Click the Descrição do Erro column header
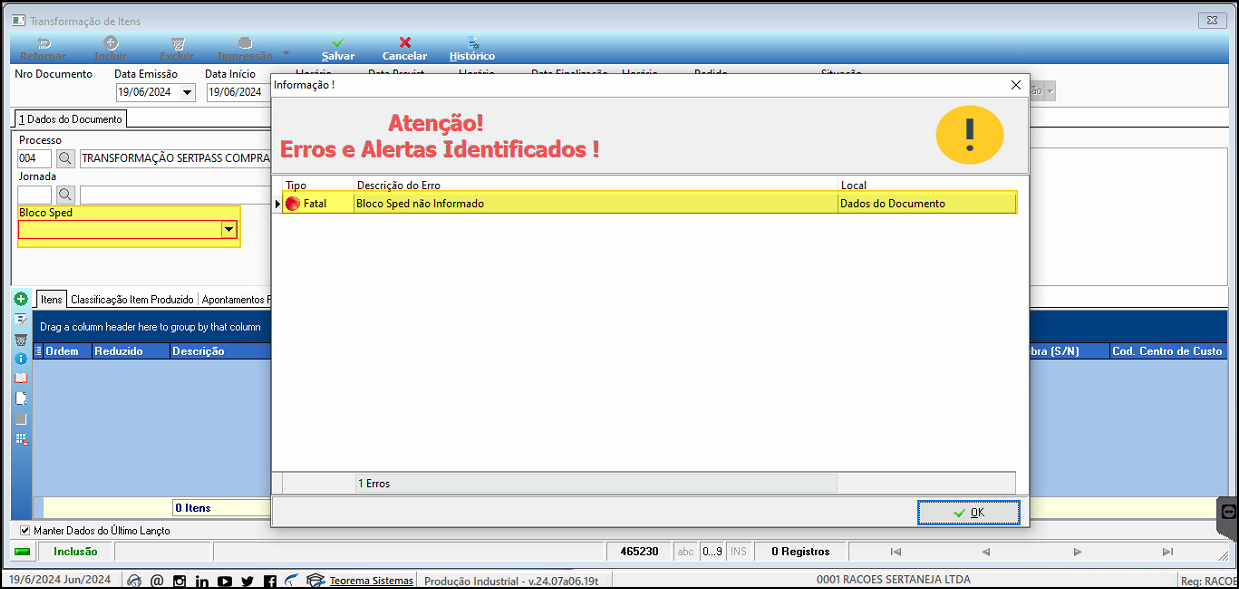Image resolution: width=1239 pixels, height=589 pixels. coord(597,185)
